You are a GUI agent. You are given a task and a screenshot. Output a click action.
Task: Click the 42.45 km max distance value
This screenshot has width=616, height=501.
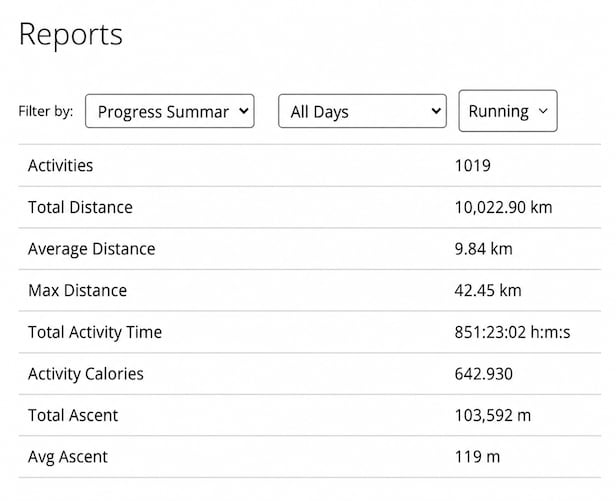click(x=488, y=290)
